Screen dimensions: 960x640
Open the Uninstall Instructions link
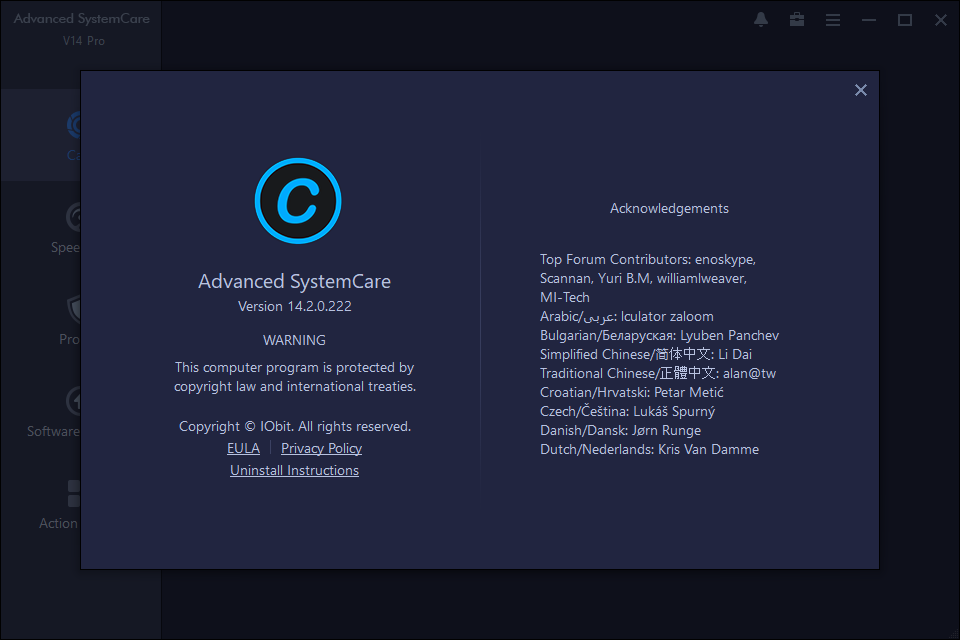294,470
